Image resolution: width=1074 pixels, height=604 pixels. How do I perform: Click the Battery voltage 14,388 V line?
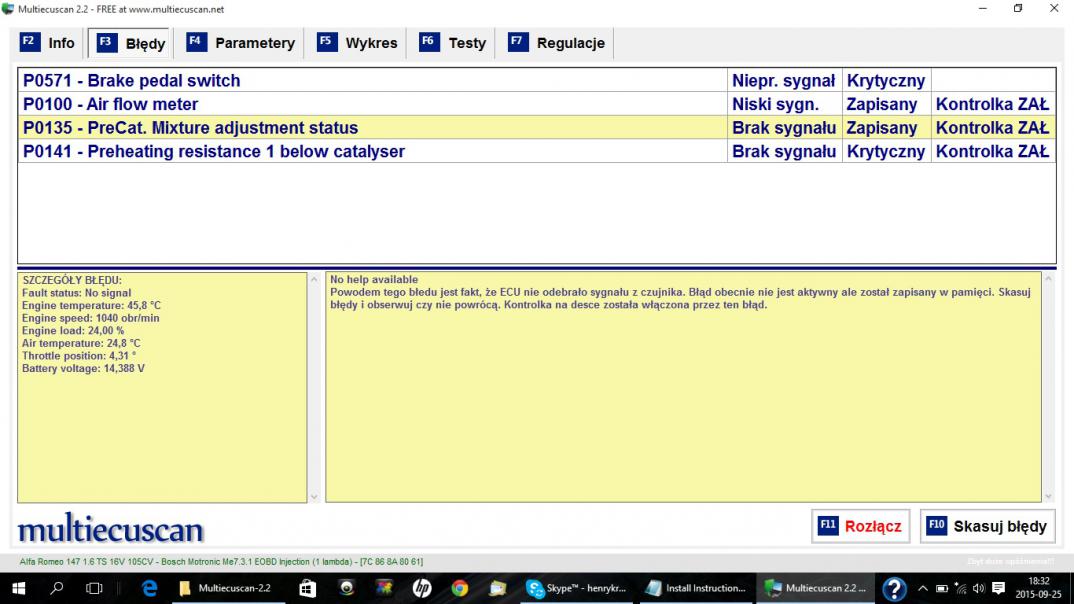click(83, 368)
